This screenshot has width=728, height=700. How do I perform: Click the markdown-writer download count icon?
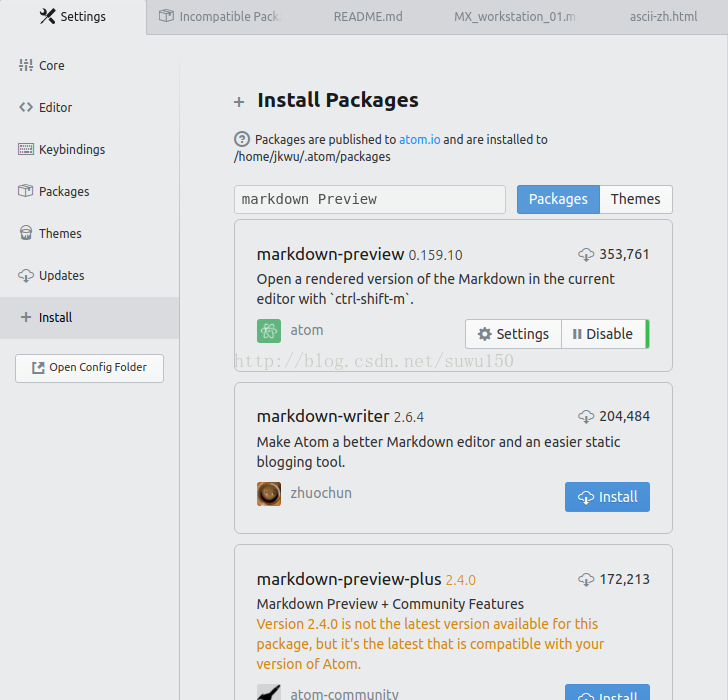coord(586,416)
